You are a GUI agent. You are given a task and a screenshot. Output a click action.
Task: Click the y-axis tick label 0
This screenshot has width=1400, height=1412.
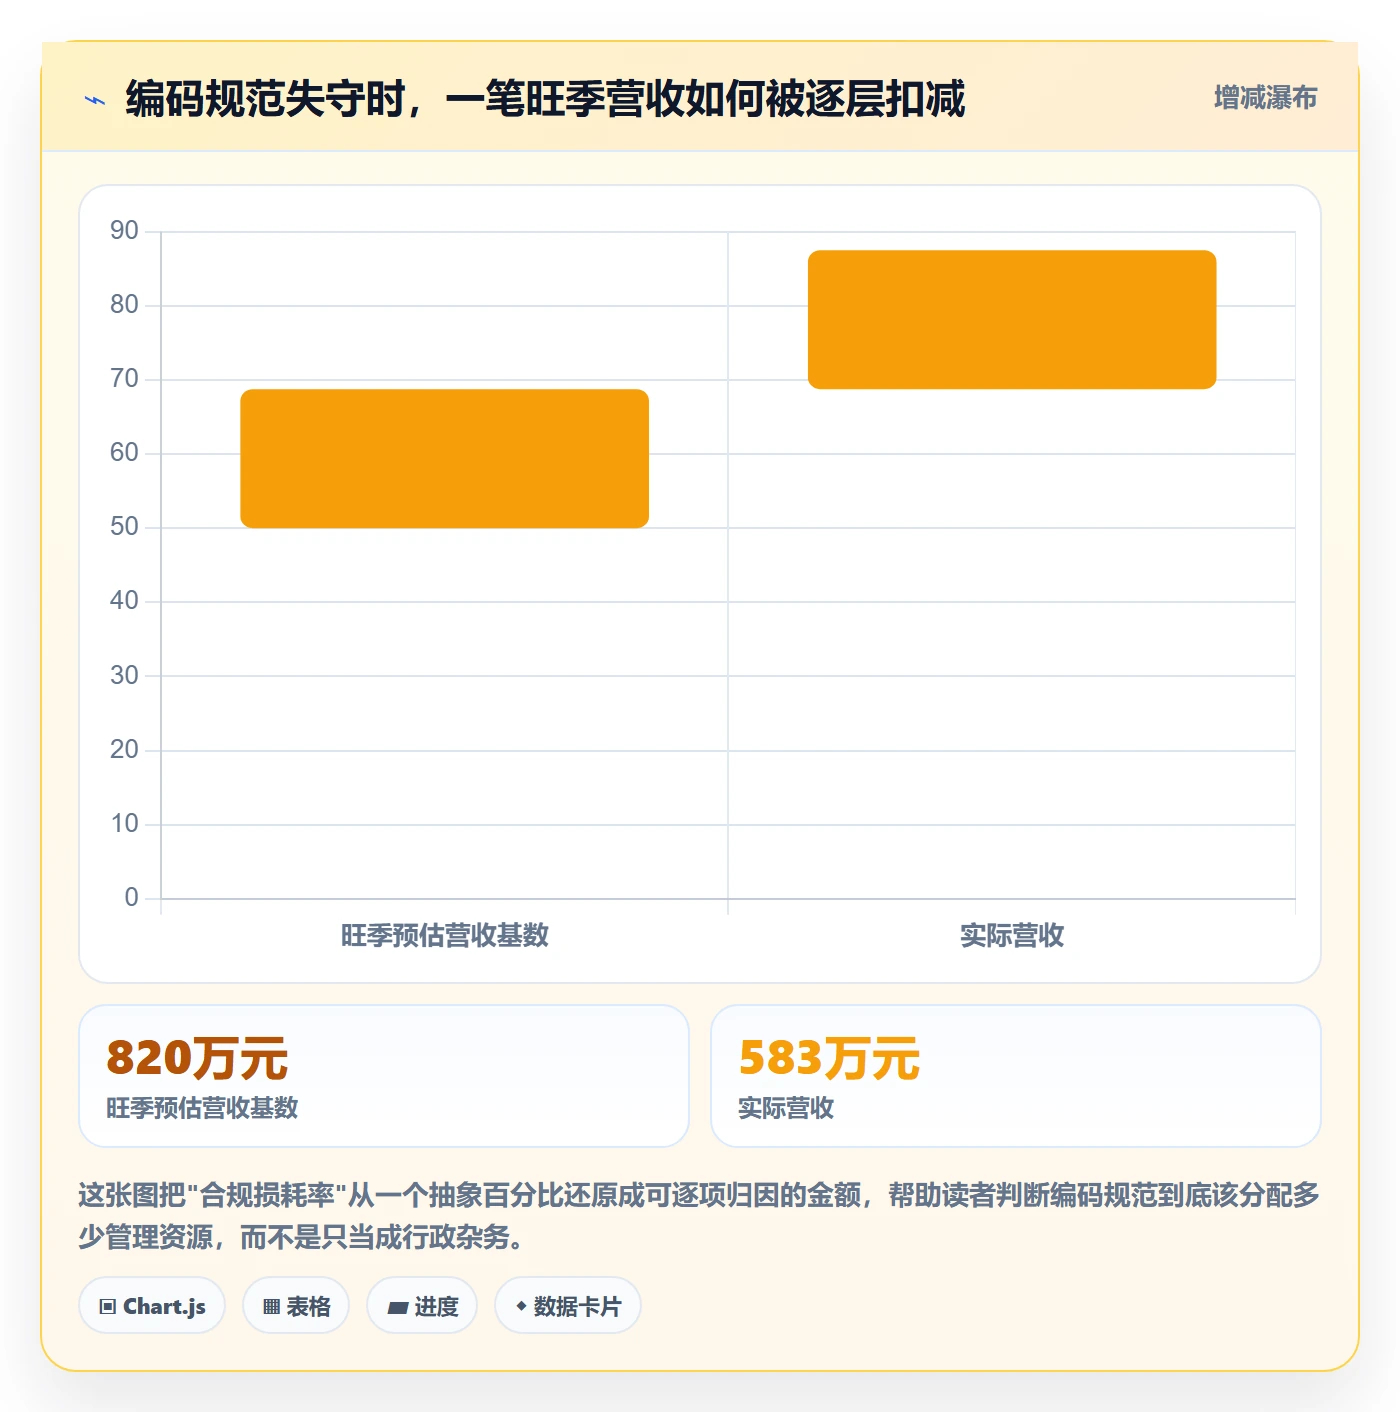131,897
